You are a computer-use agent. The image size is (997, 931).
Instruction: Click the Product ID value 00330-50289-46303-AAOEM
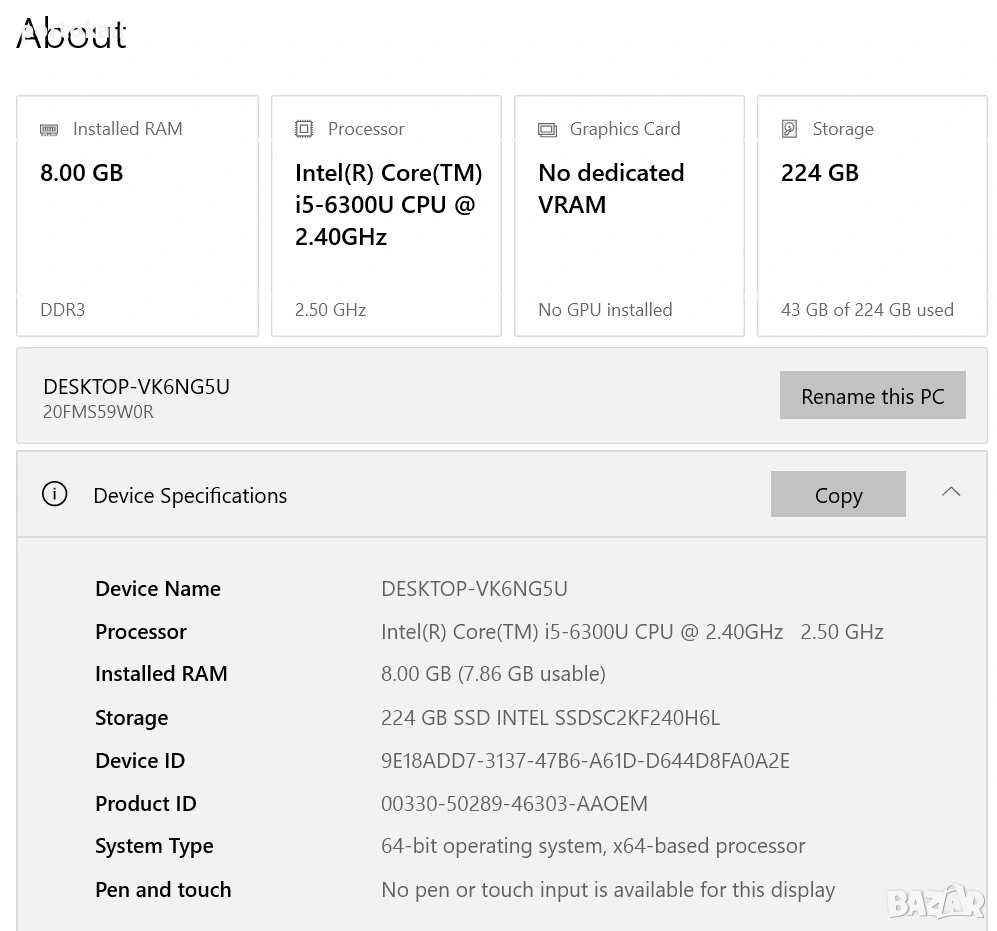[514, 804]
